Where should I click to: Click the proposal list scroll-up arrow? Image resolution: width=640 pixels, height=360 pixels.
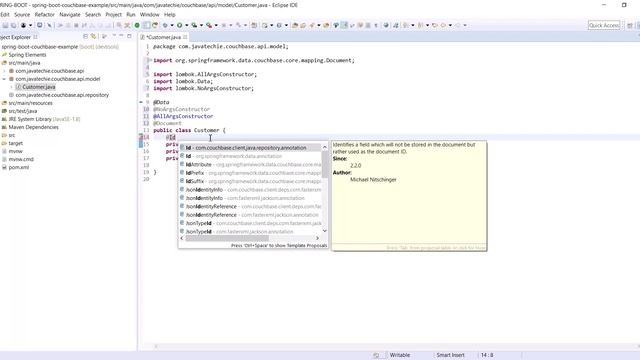point(325,147)
